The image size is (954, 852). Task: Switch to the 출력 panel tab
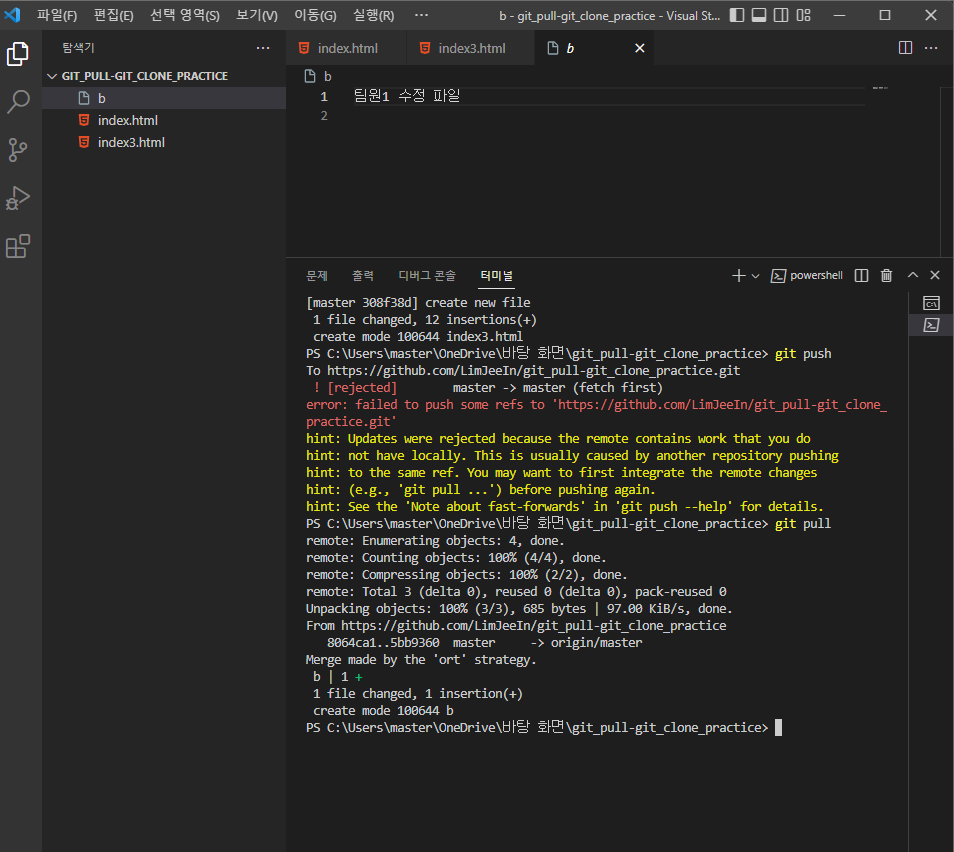point(363,276)
